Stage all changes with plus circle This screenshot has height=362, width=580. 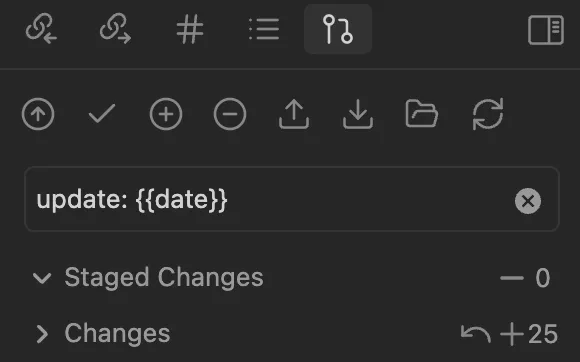pyautogui.click(x=166, y=114)
